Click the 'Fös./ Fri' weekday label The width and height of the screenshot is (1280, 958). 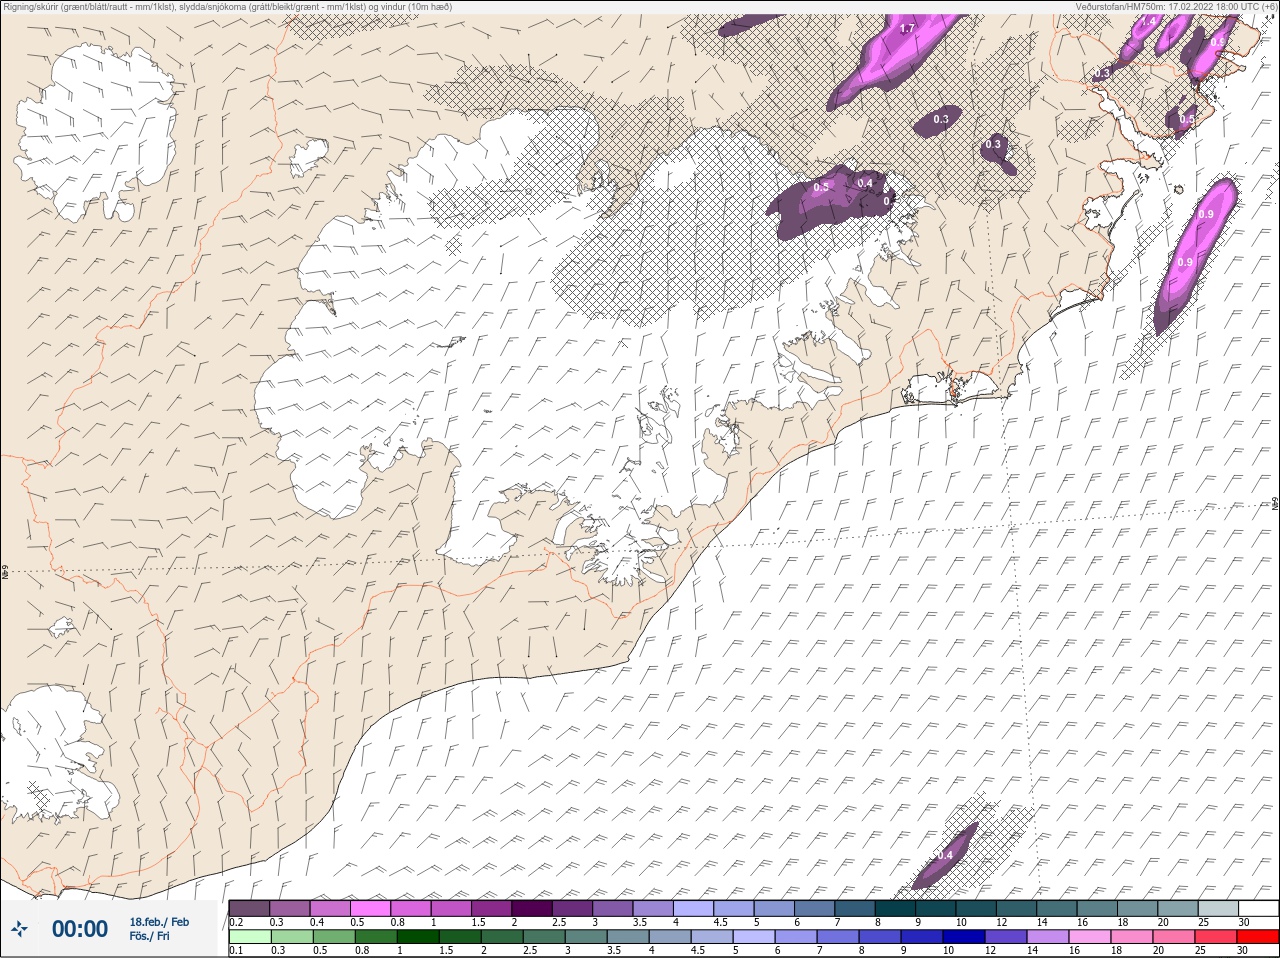[149, 937]
